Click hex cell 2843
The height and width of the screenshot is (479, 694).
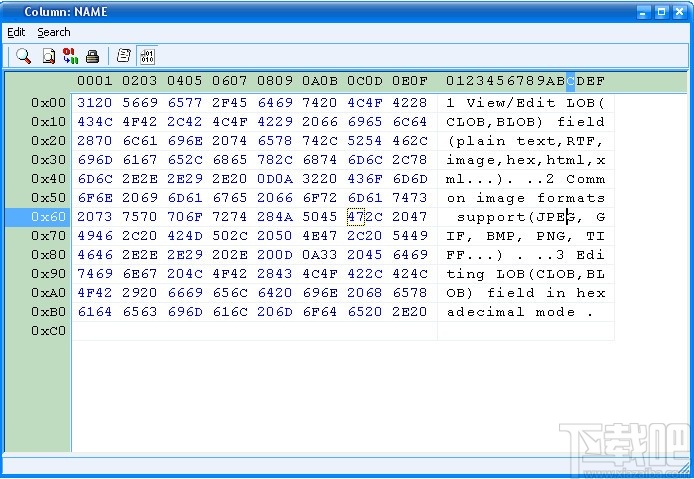pyautogui.click(x=274, y=274)
